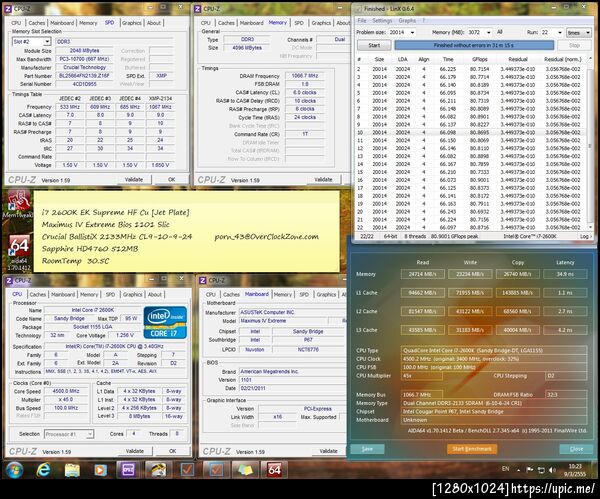Click Memory Read value 24714 MB/s

pyautogui.click(x=422, y=274)
